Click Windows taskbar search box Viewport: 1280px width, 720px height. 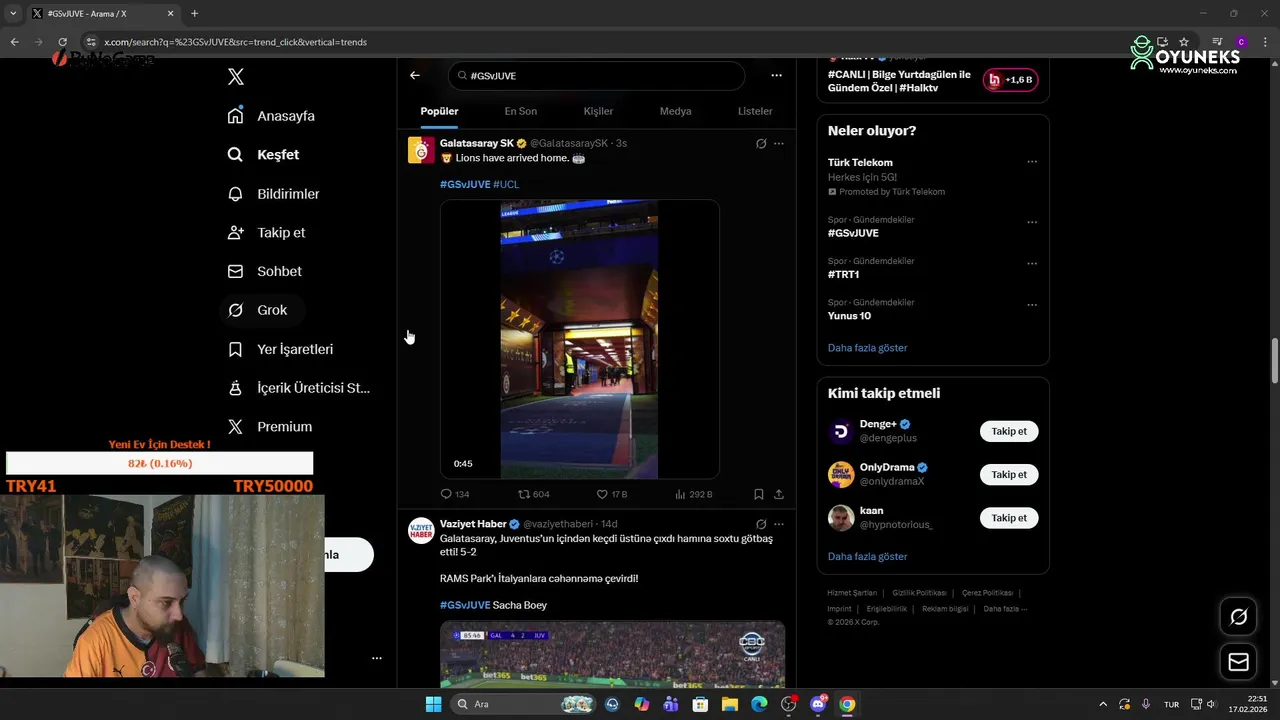click(522, 704)
